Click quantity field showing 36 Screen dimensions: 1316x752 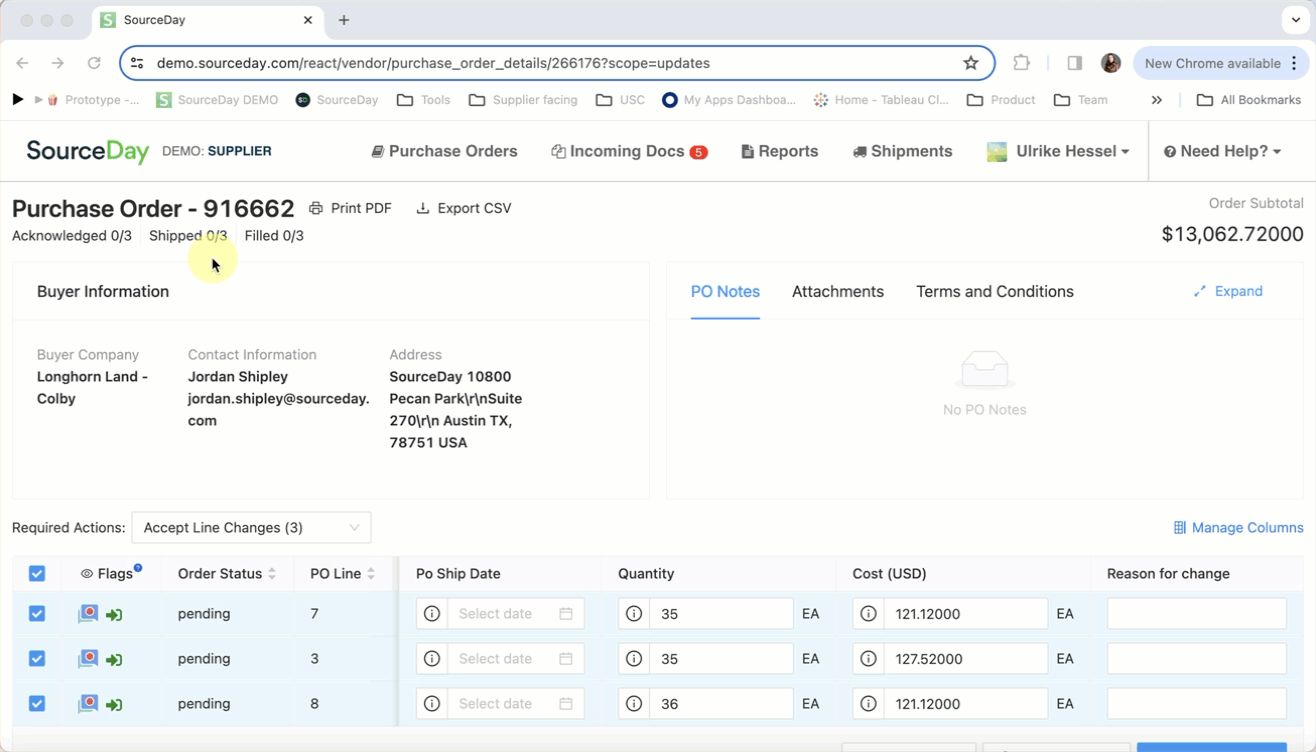click(x=721, y=704)
